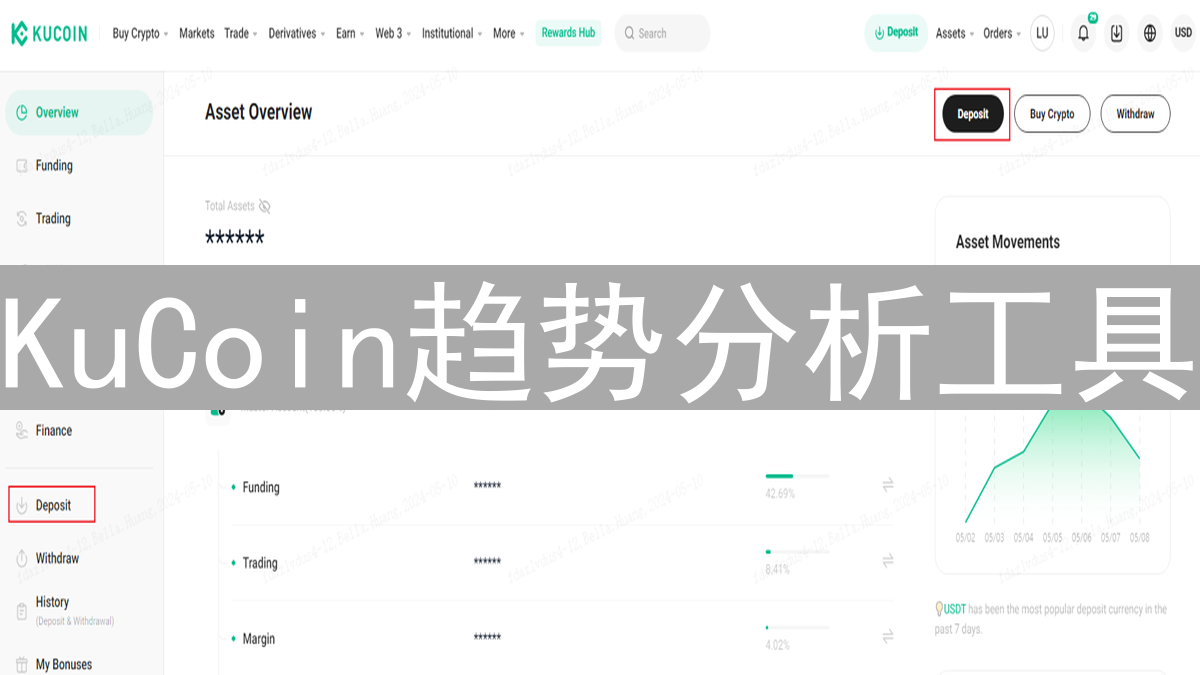This screenshot has height=675, width=1200.
Task: Click the Total Assets masked value
Action: point(234,238)
